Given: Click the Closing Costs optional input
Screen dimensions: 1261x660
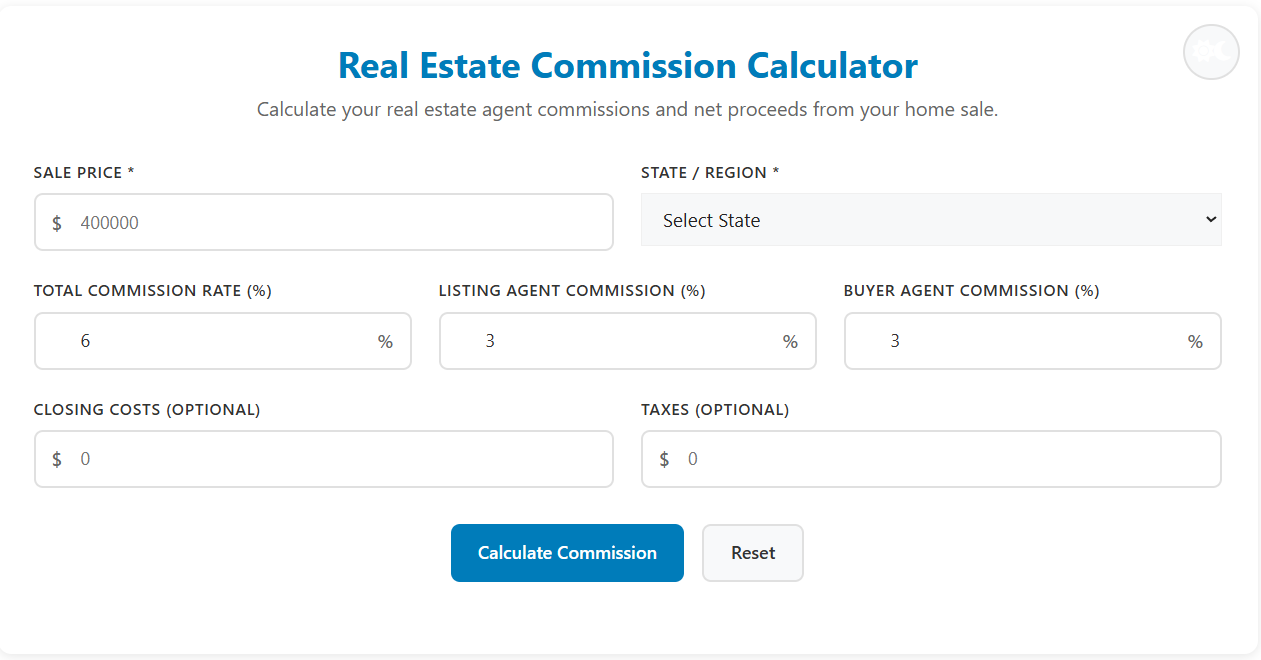Looking at the screenshot, I should 300,458.
